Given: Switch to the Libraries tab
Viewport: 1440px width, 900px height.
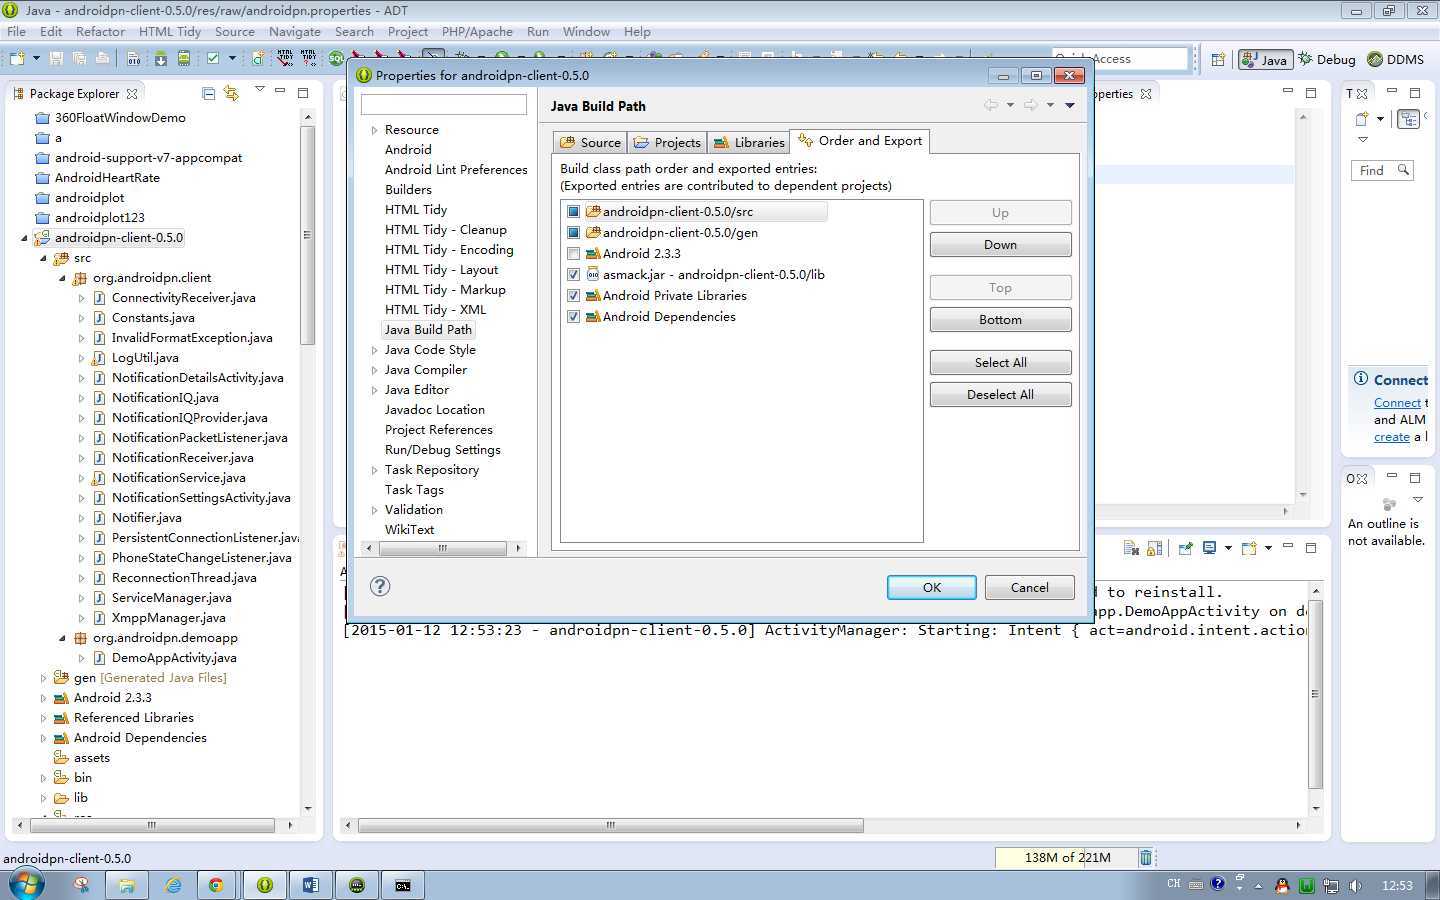Looking at the screenshot, I should tap(749, 142).
